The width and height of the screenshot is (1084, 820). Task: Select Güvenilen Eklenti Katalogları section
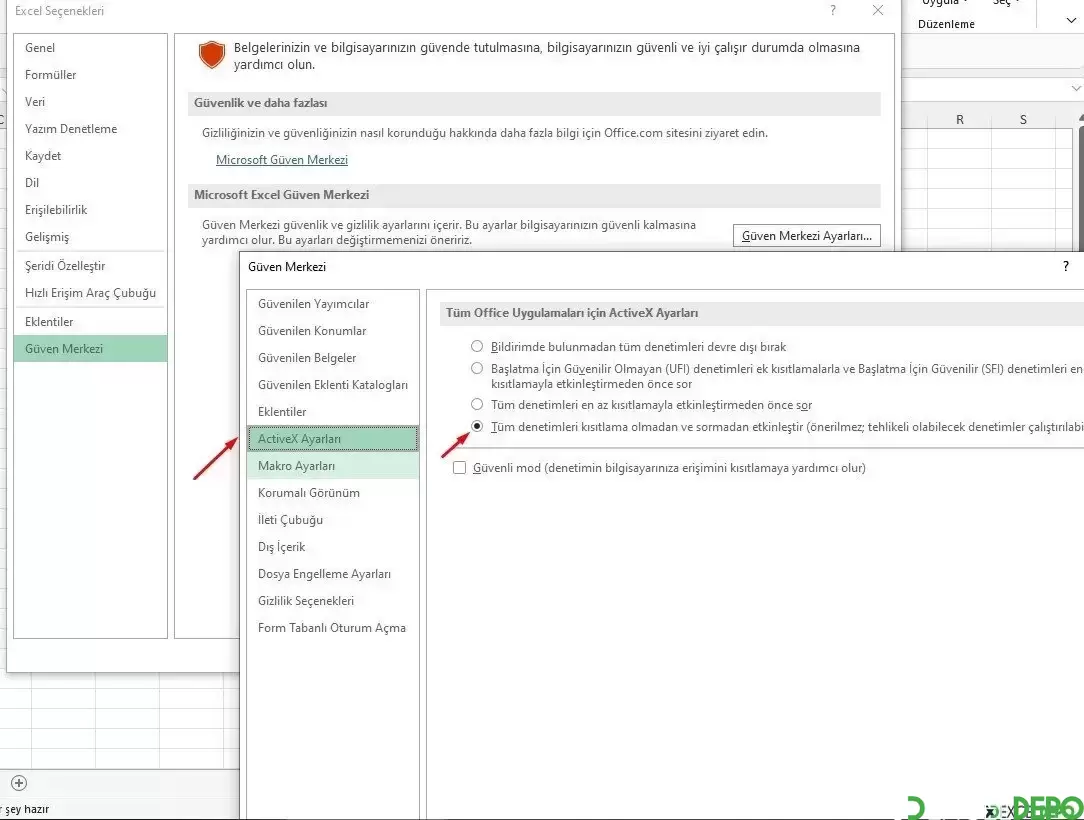pos(333,384)
